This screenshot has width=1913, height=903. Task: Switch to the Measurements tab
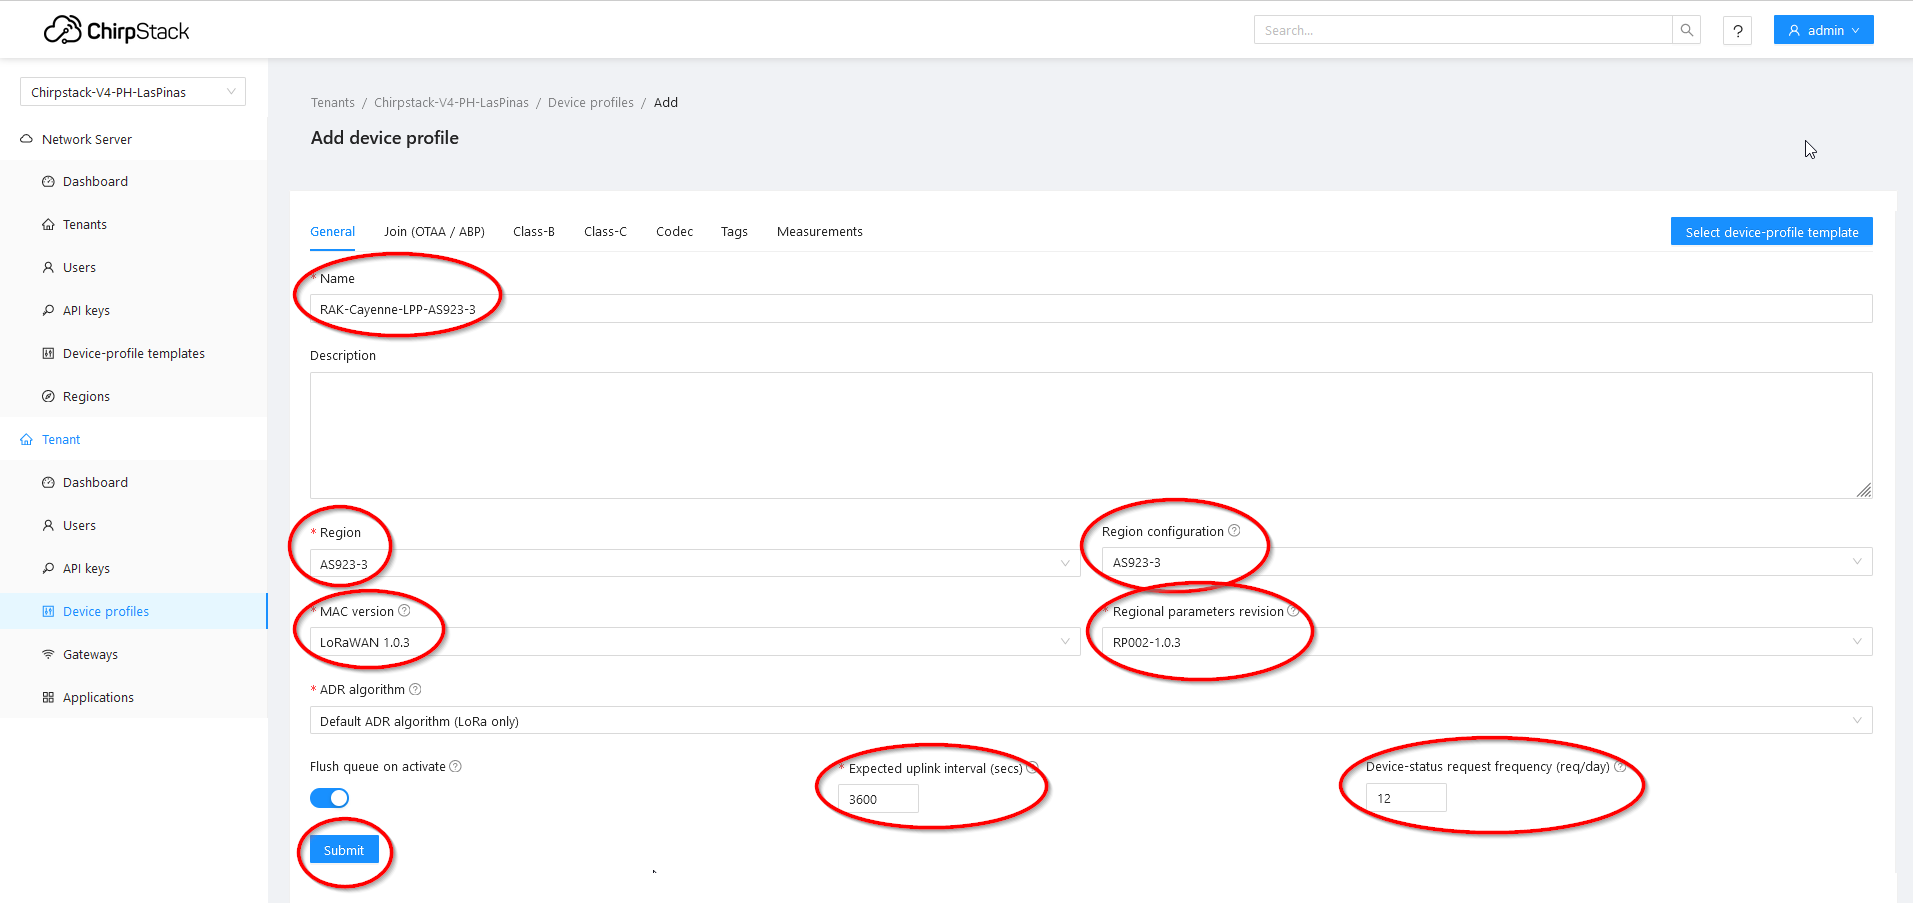[x=819, y=231]
